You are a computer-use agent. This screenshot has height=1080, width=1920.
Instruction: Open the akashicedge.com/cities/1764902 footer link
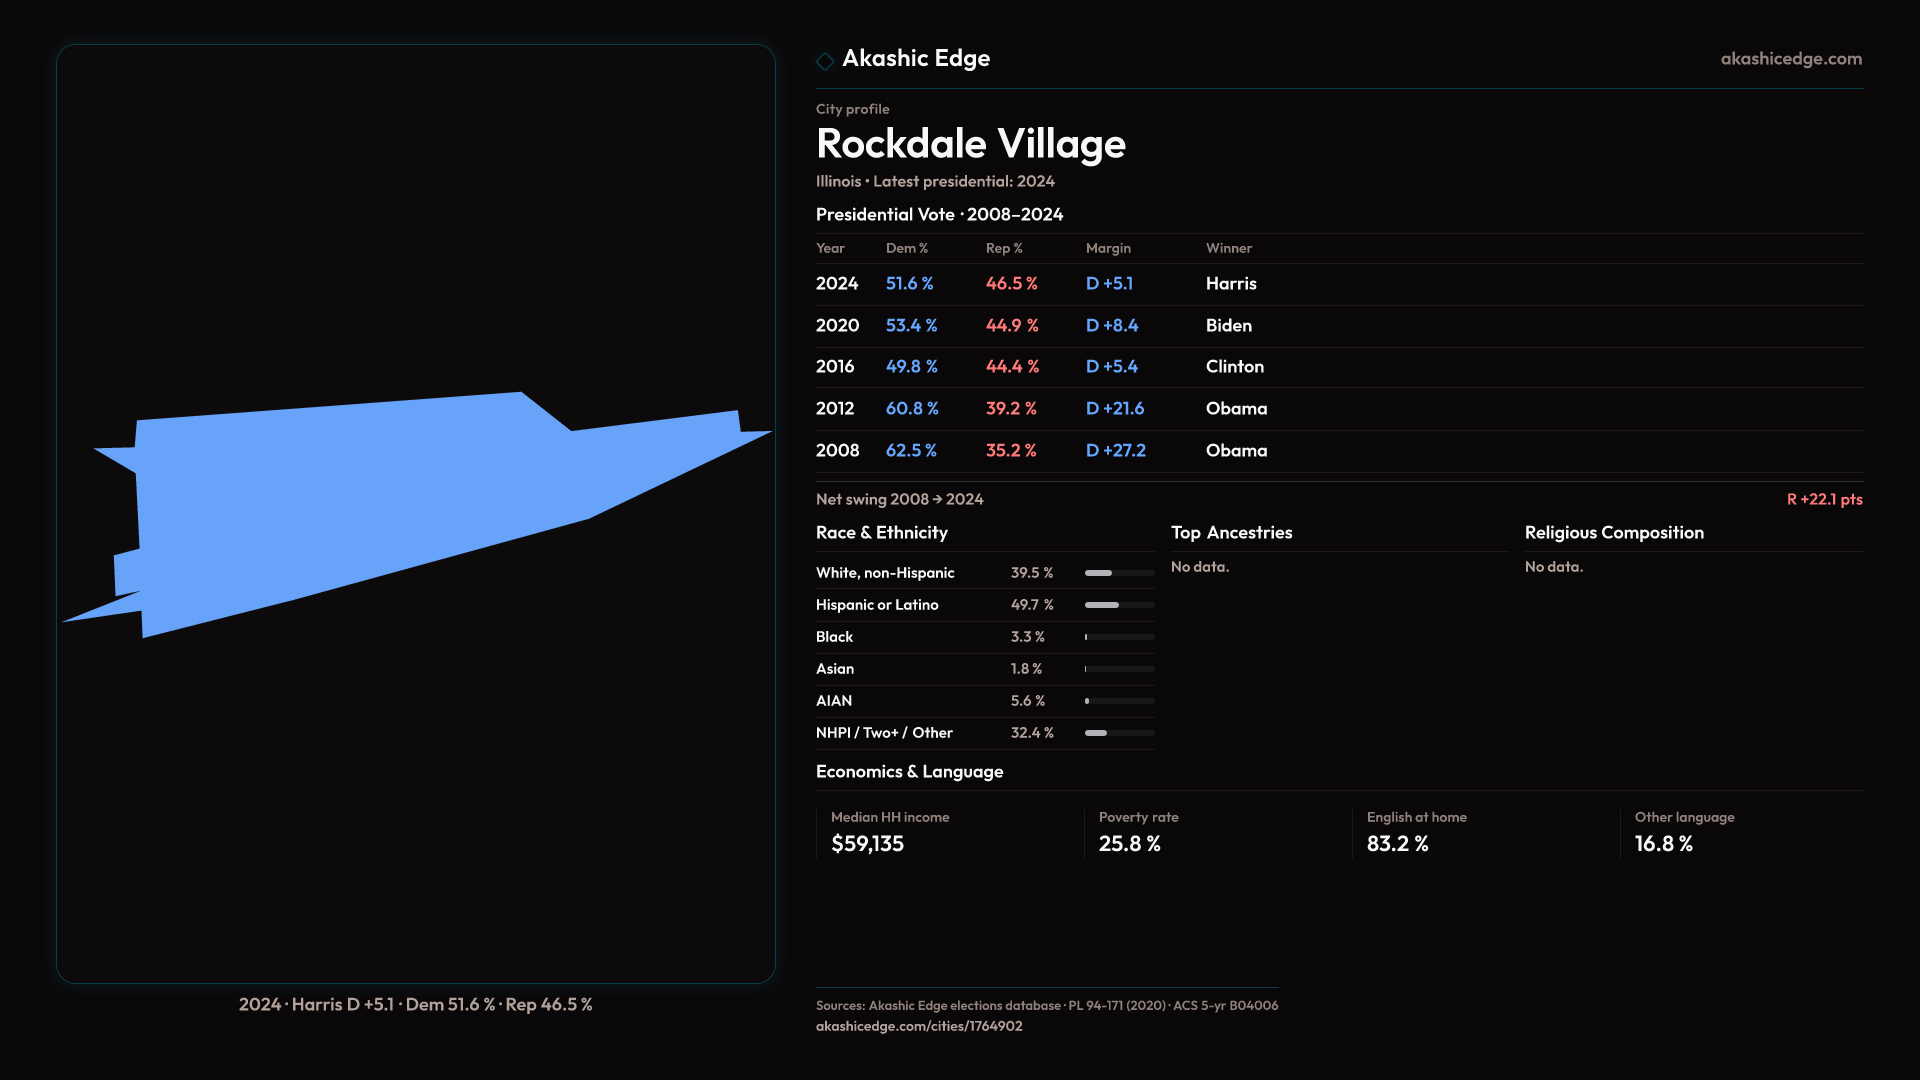pyautogui.click(x=918, y=1026)
